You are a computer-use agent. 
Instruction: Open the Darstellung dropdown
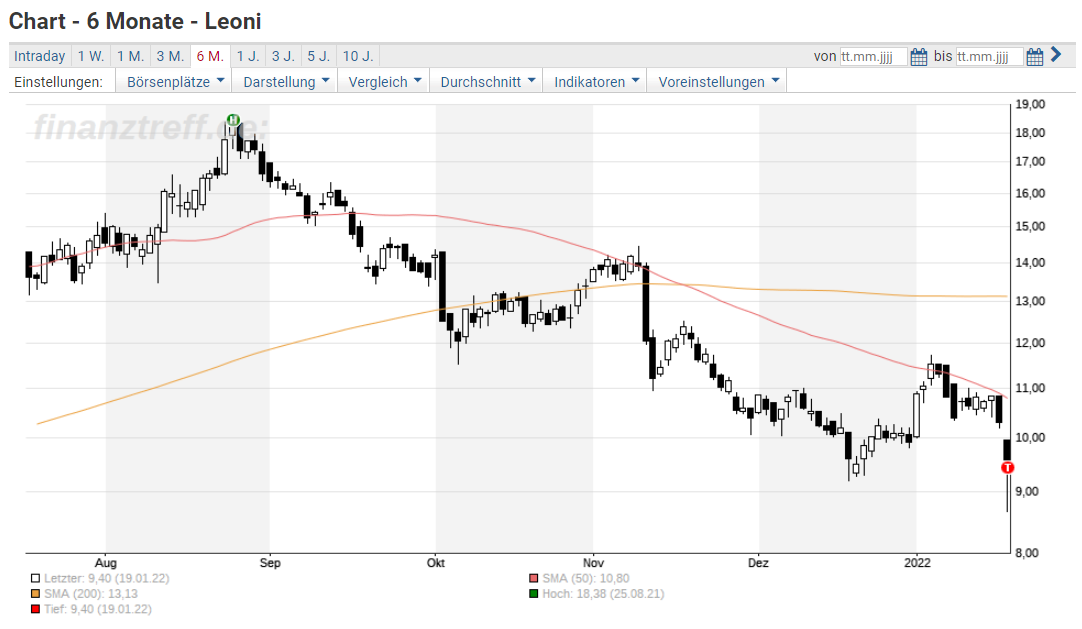tap(285, 81)
